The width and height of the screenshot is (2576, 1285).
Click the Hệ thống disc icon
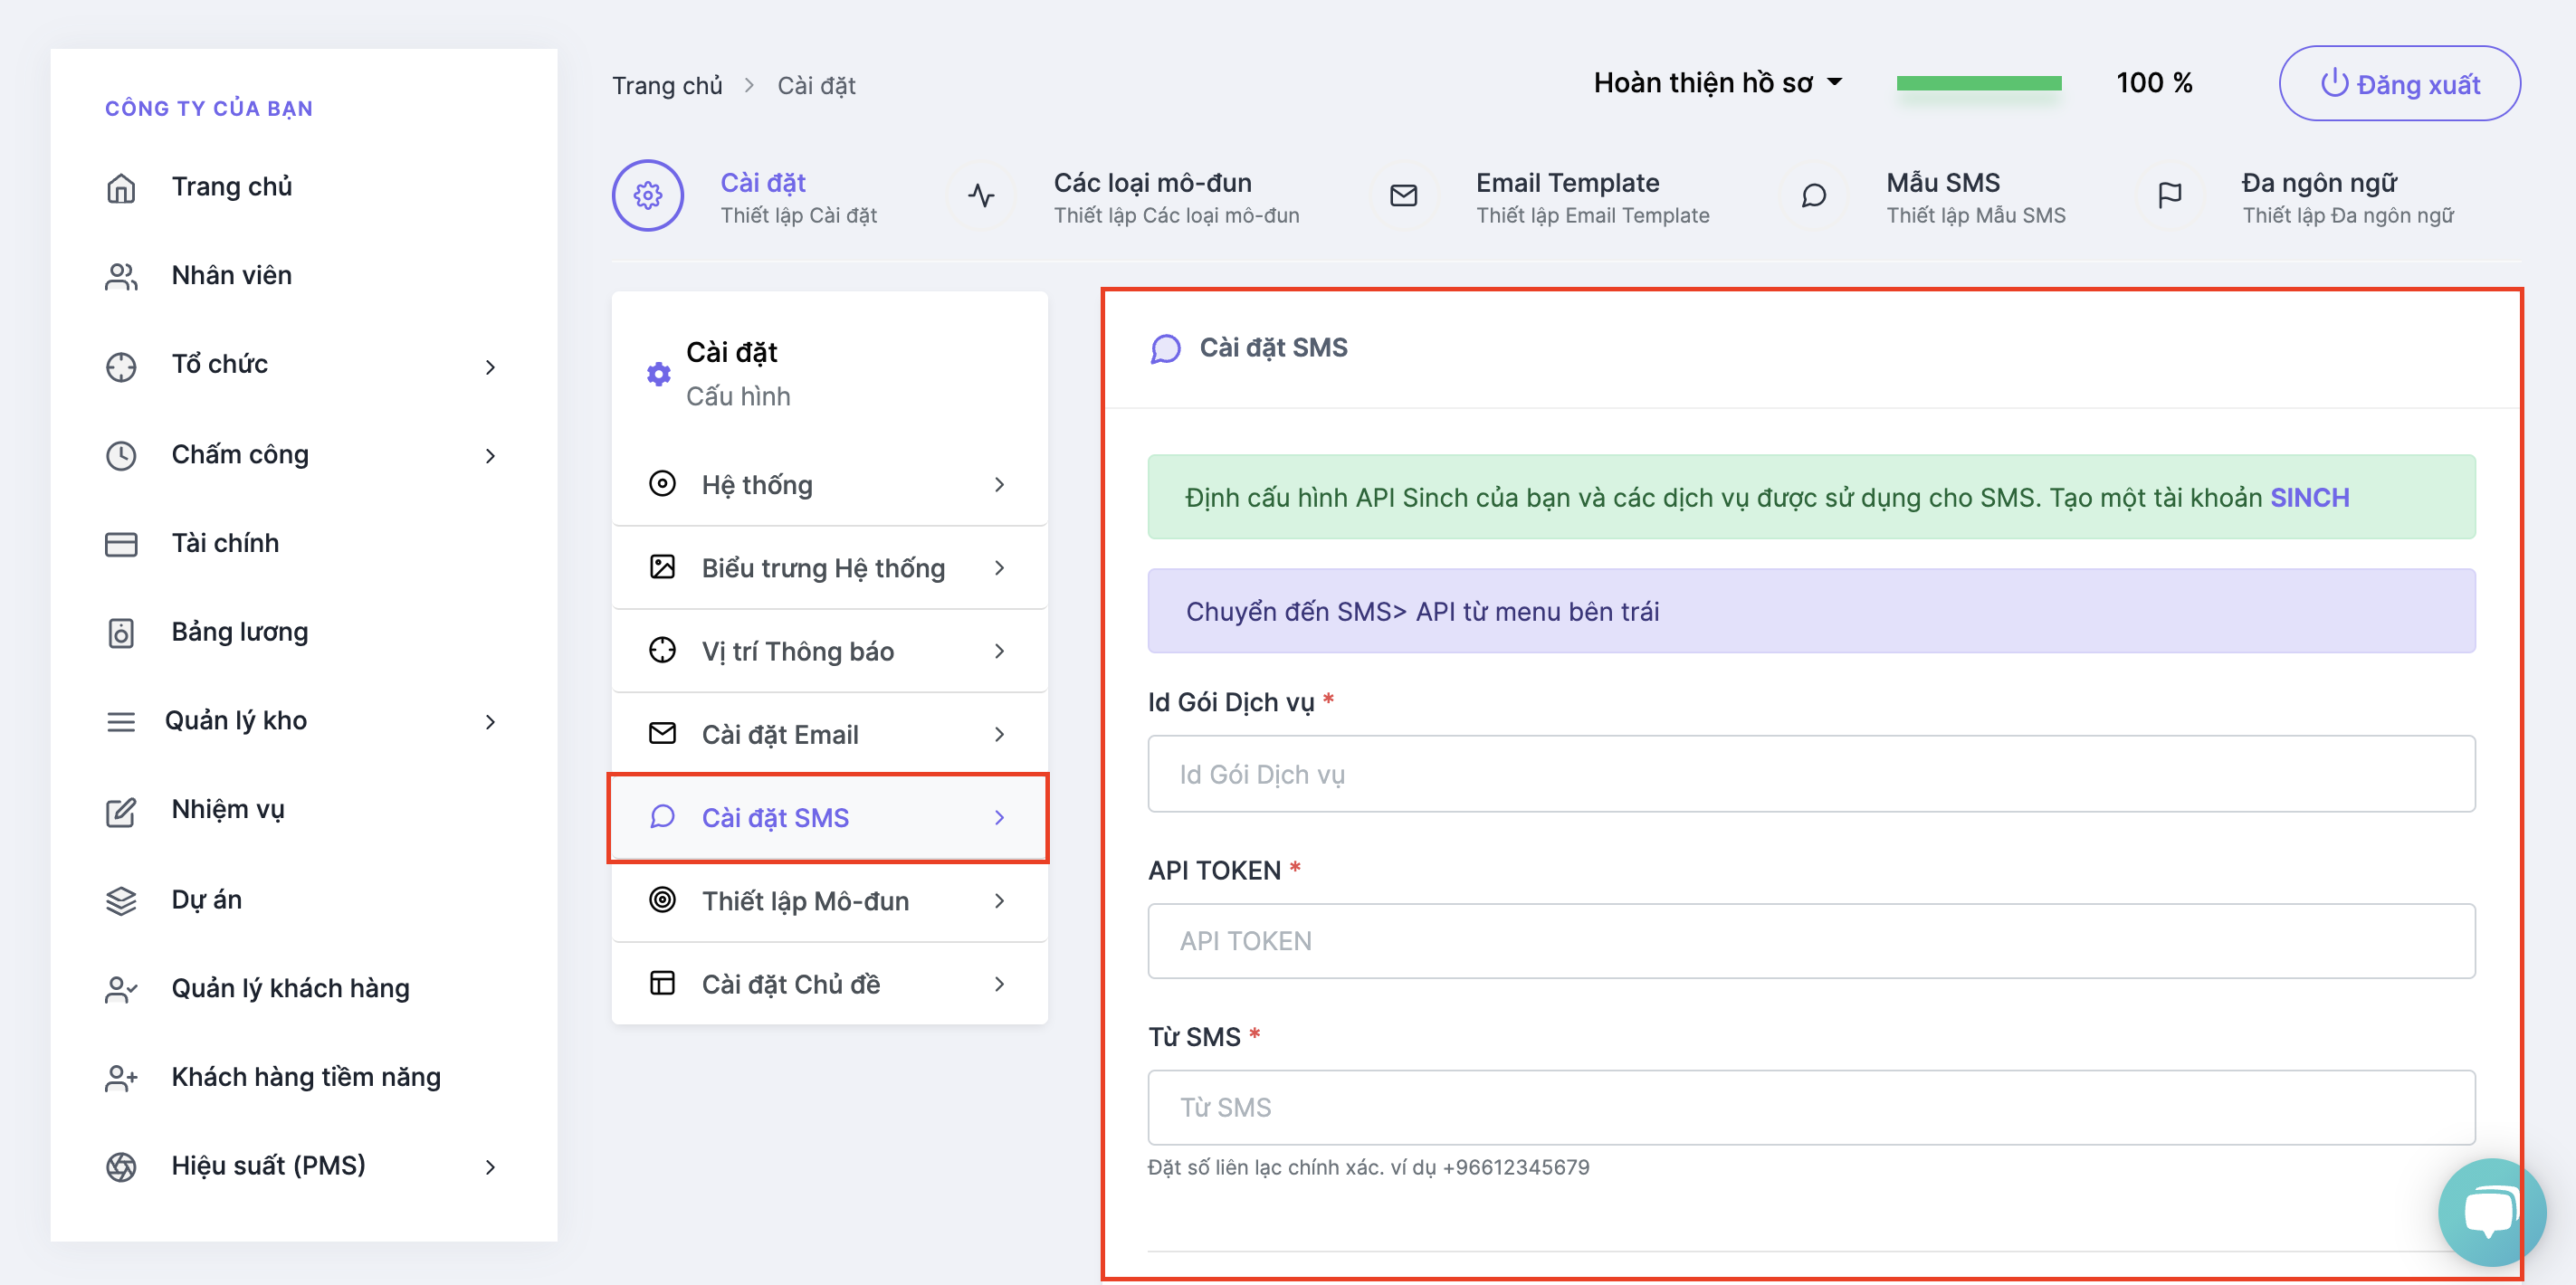[x=662, y=484]
